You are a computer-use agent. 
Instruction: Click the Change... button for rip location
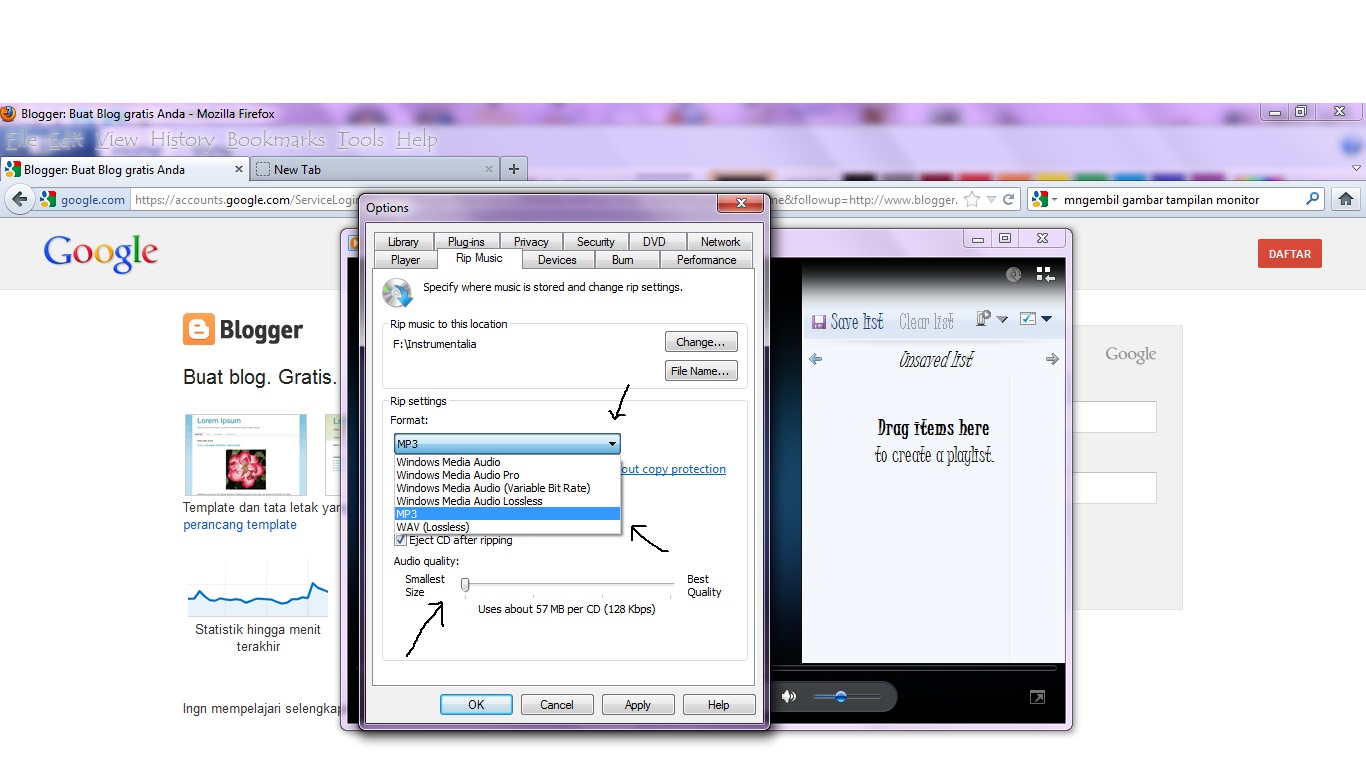[701, 342]
